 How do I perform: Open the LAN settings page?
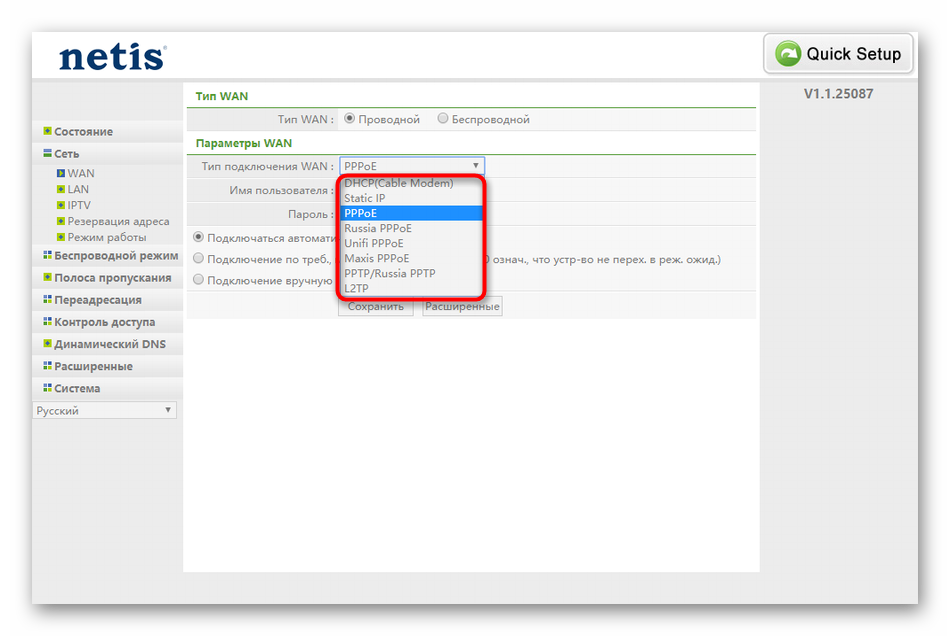click(x=78, y=189)
